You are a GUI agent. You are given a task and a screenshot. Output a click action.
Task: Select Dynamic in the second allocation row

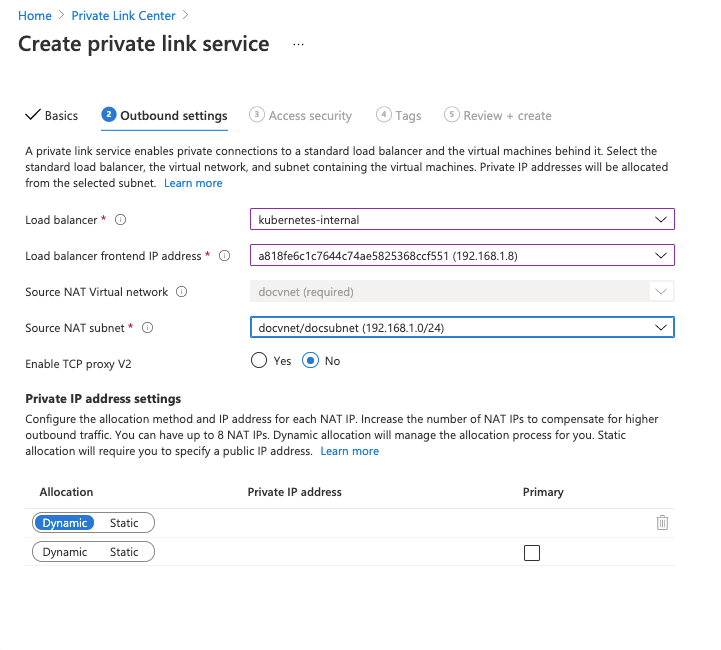65,552
